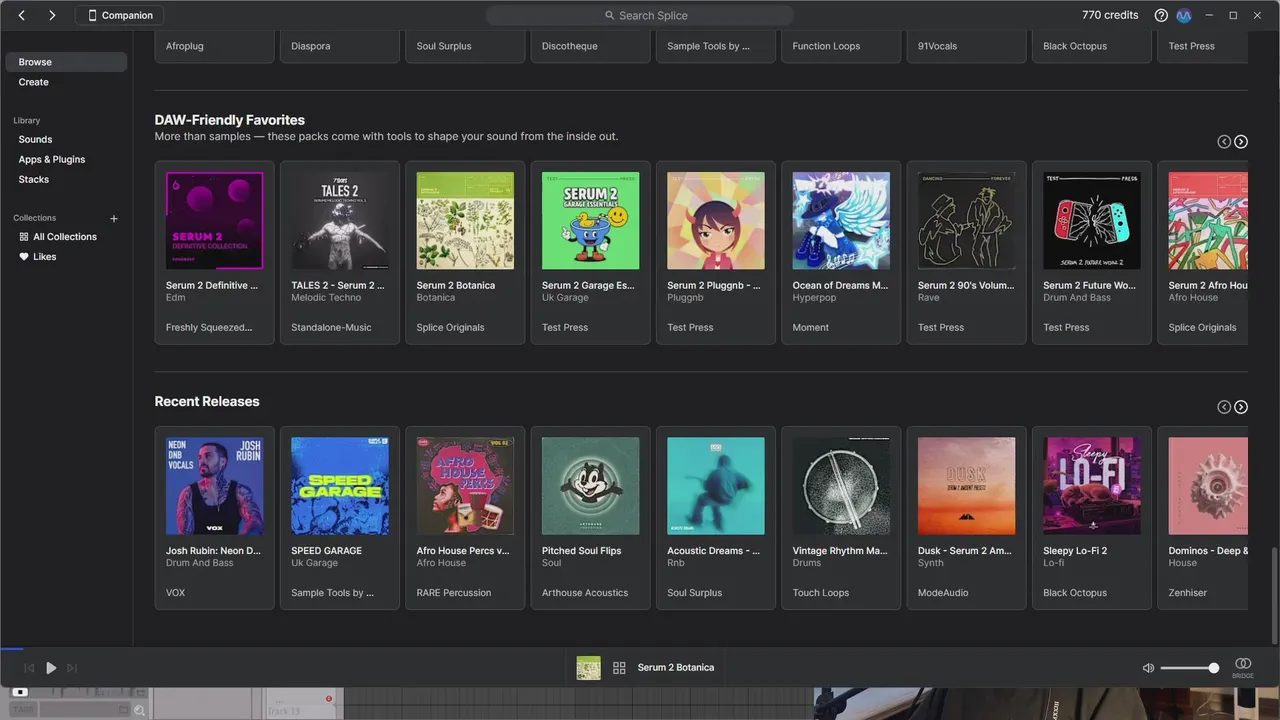Viewport: 1280px width, 720px height.
Task: Click the vertical page scrollbar
Action: (x=1273, y=596)
